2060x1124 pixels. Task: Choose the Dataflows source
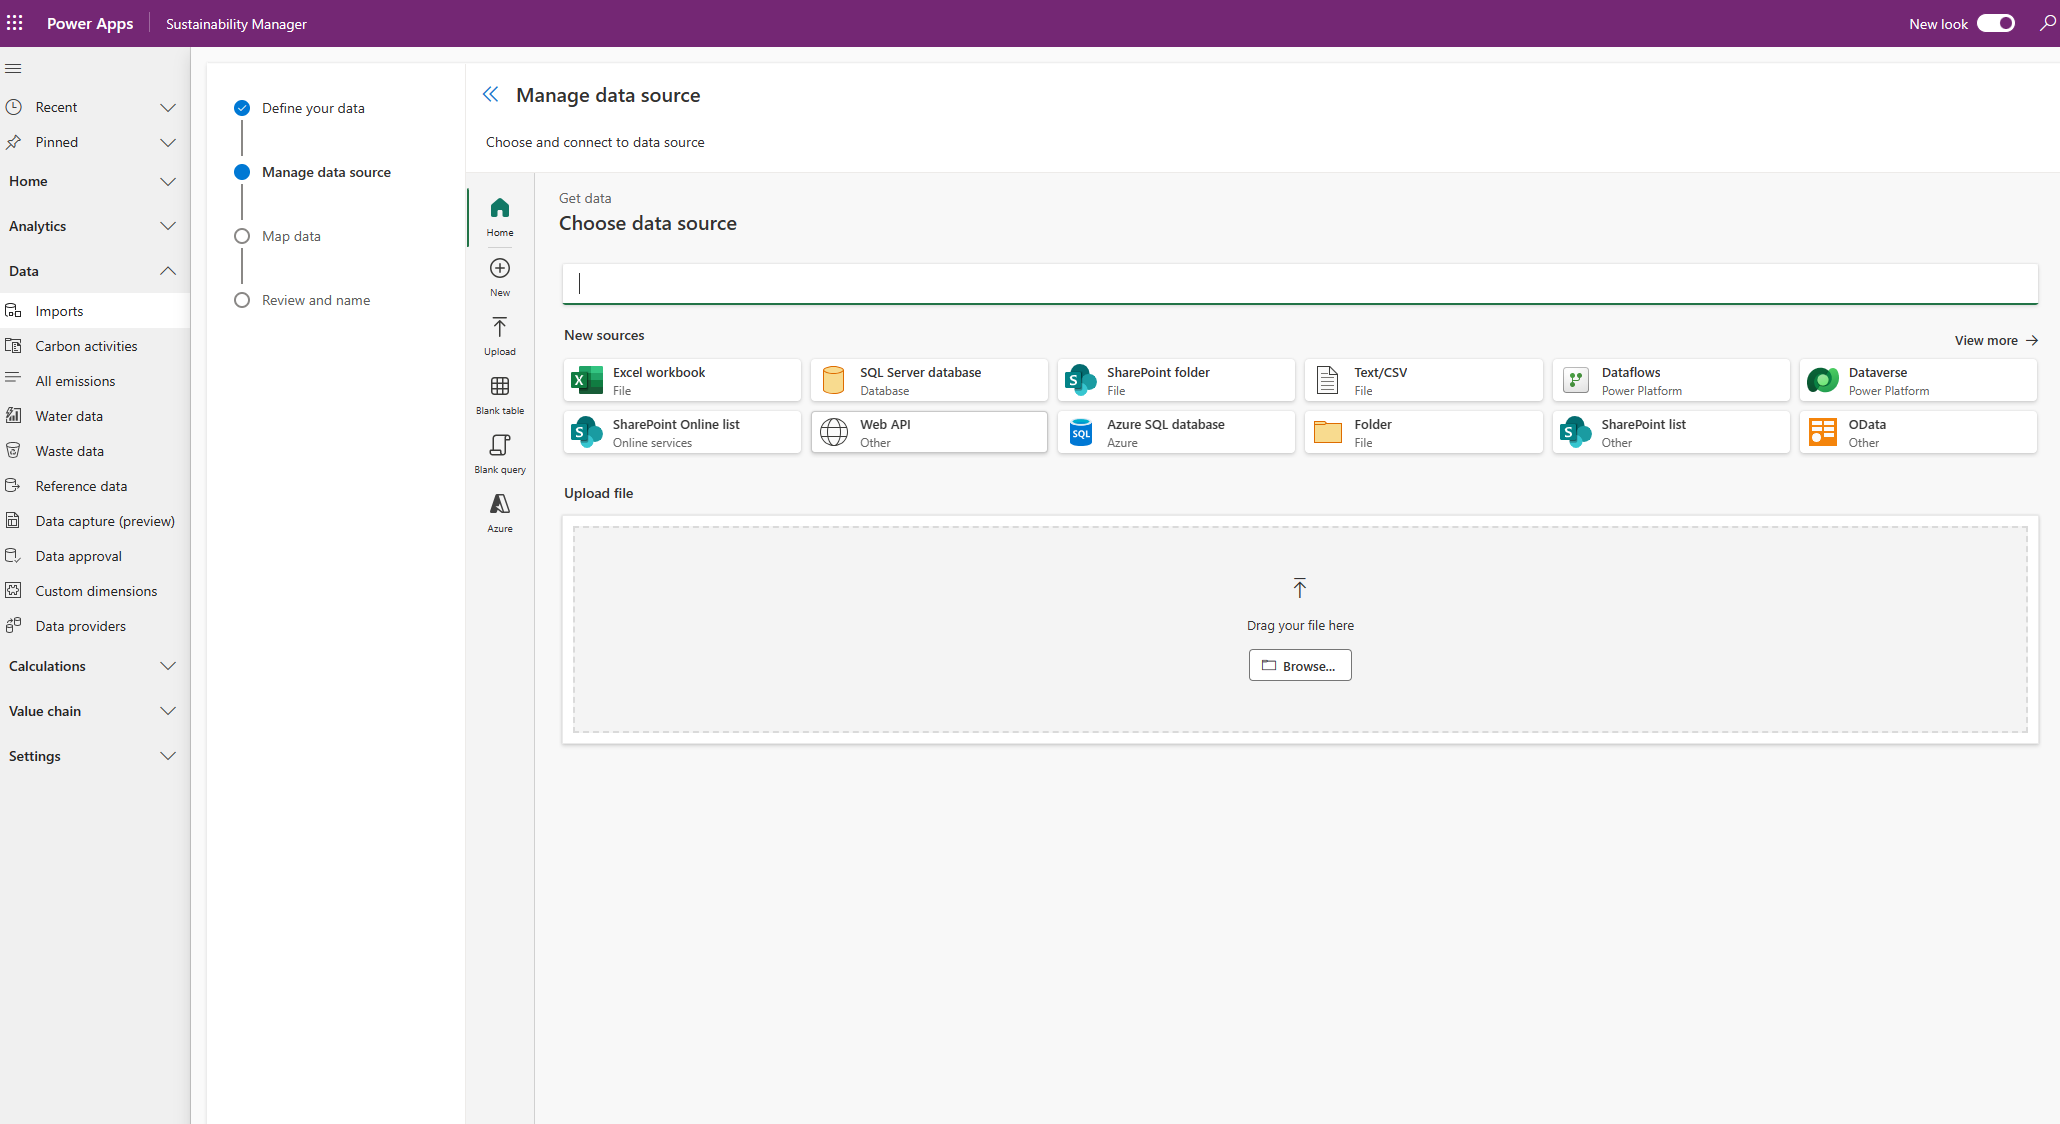point(1671,380)
